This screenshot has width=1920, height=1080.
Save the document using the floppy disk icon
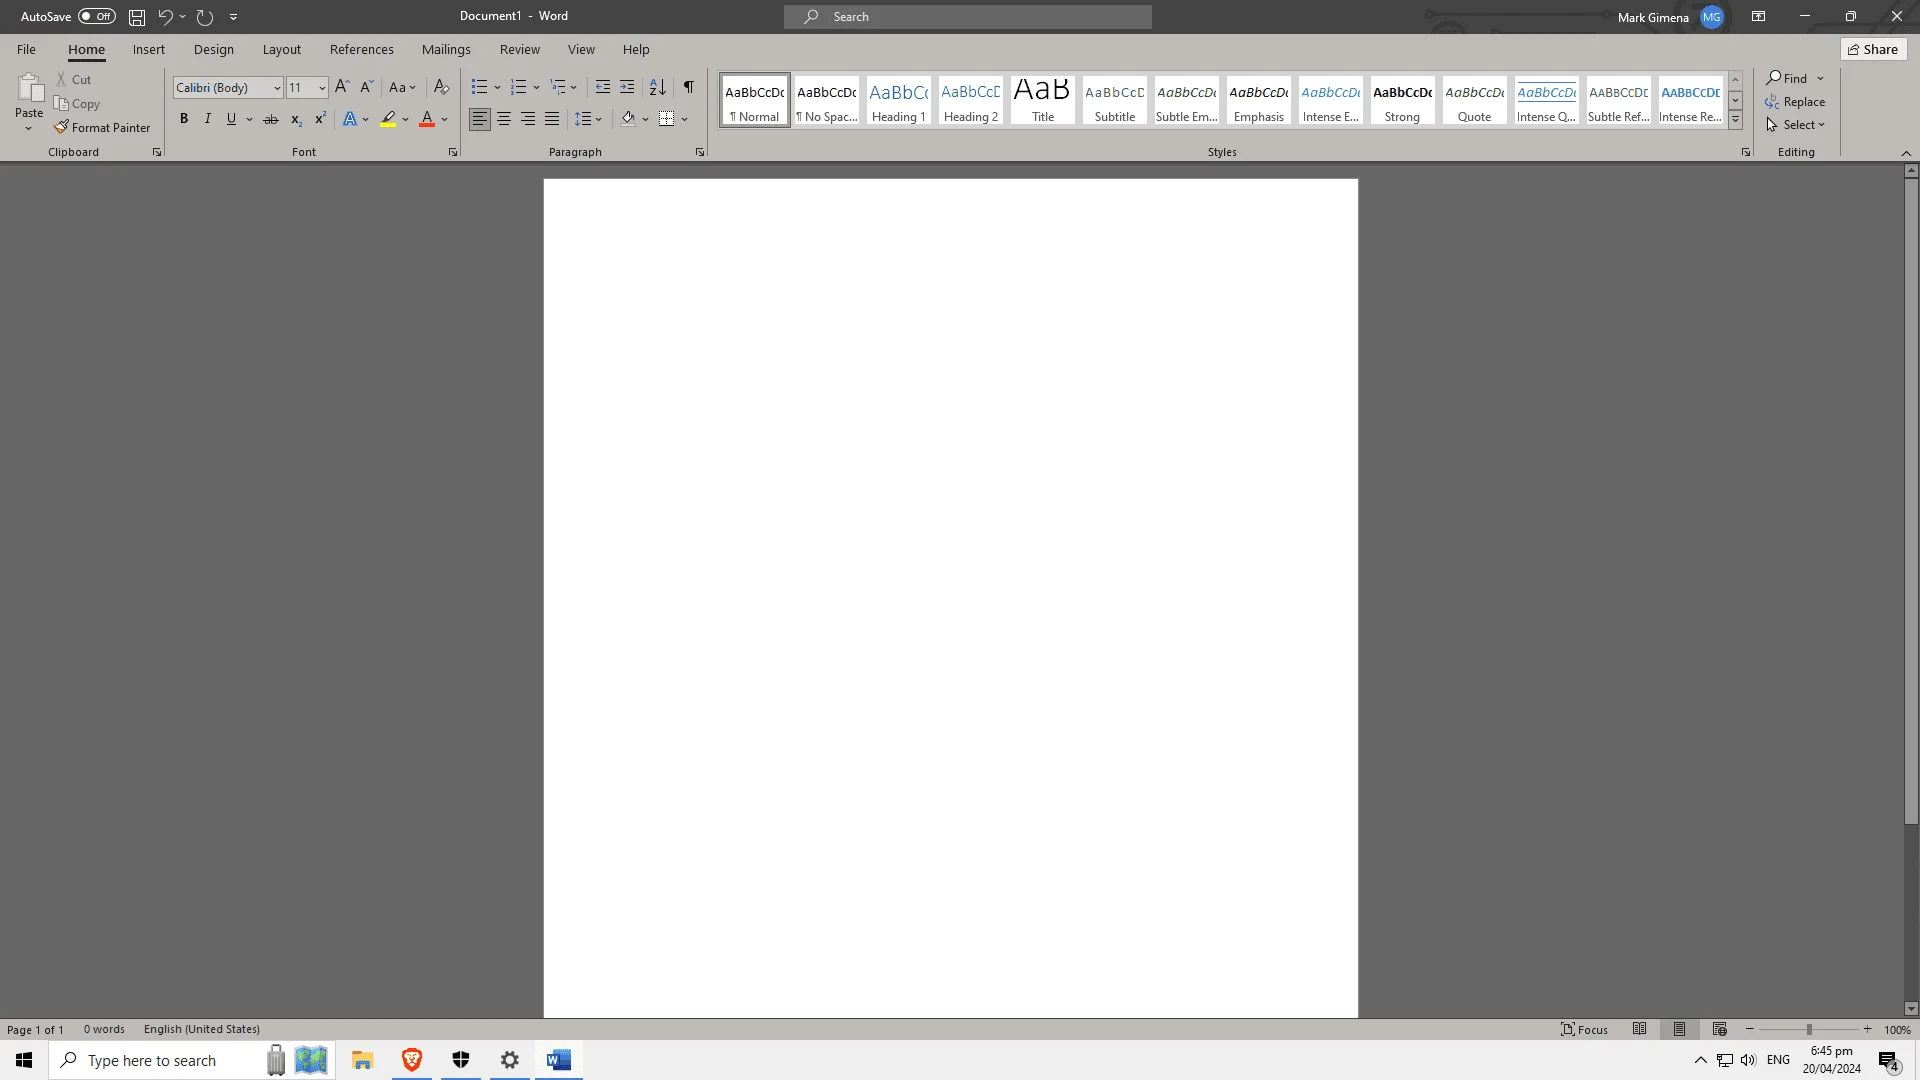click(x=137, y=17)
